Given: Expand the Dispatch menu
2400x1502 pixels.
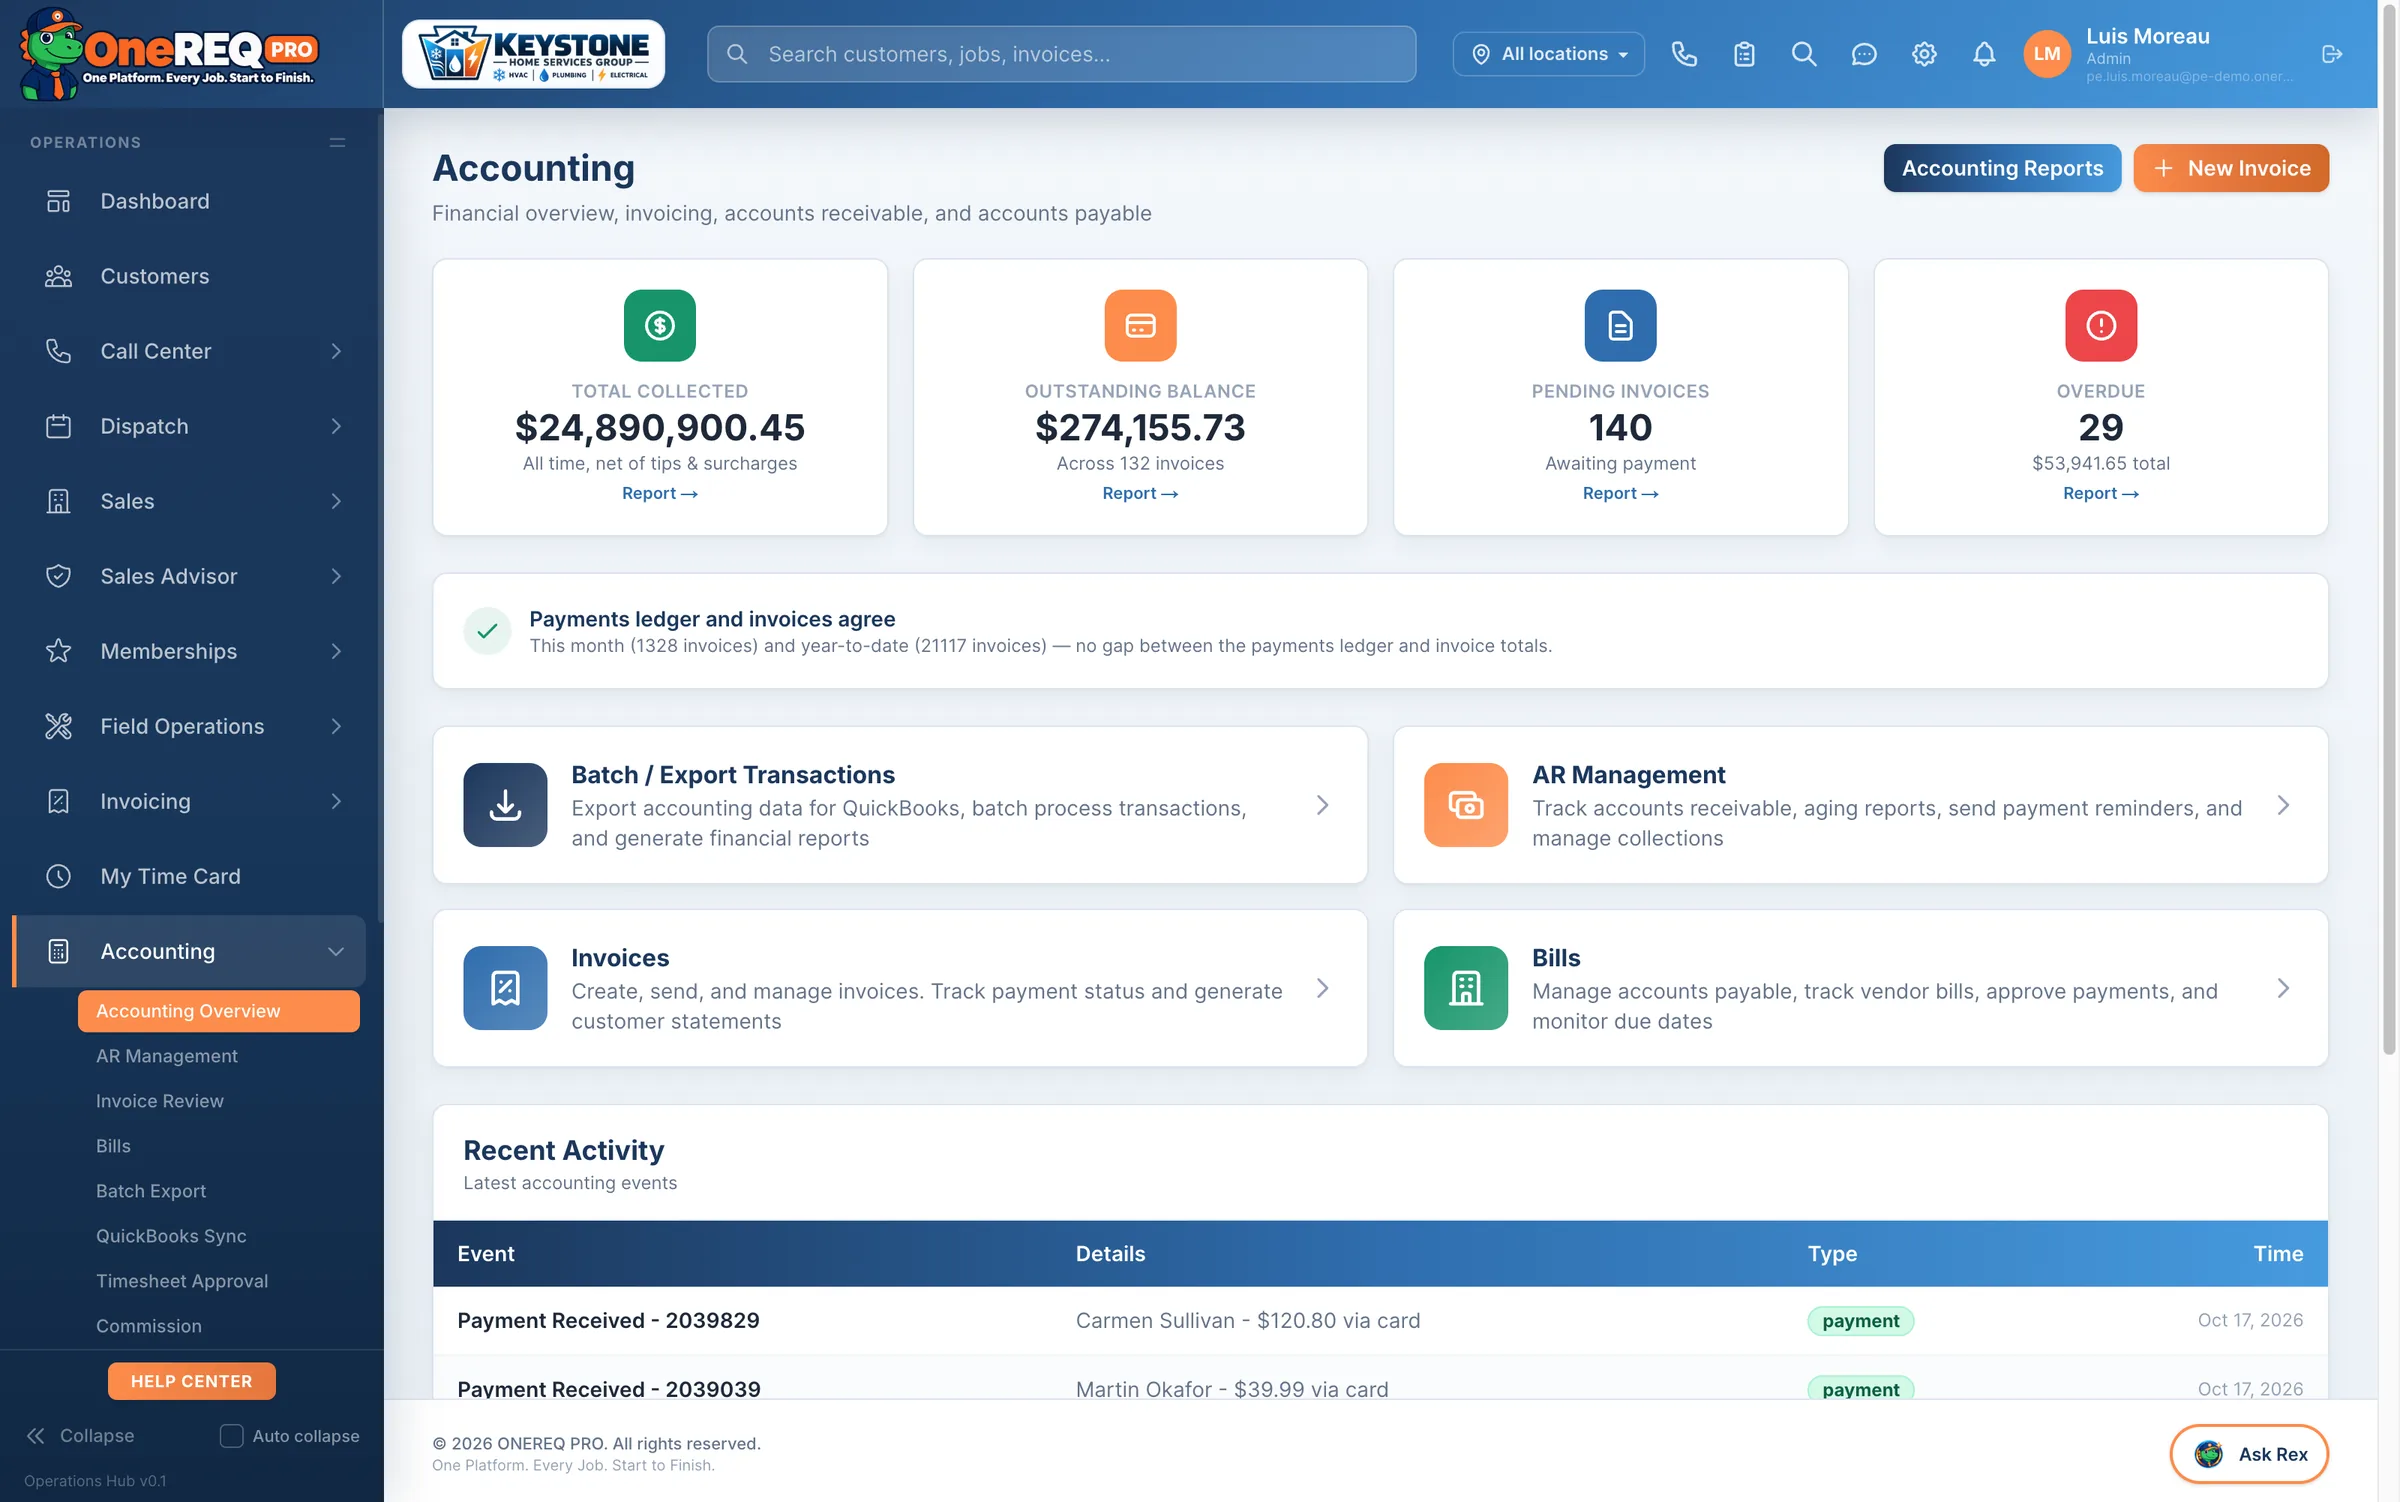Looking at the screenshot, I should (190, 426).
